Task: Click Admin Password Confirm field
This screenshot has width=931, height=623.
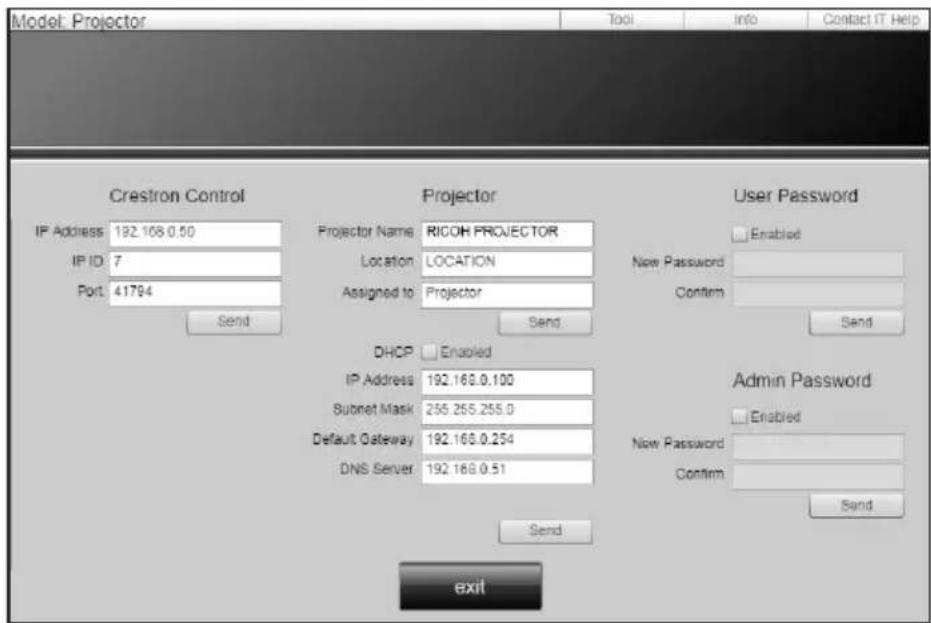Action: click(x=818, y=476)
